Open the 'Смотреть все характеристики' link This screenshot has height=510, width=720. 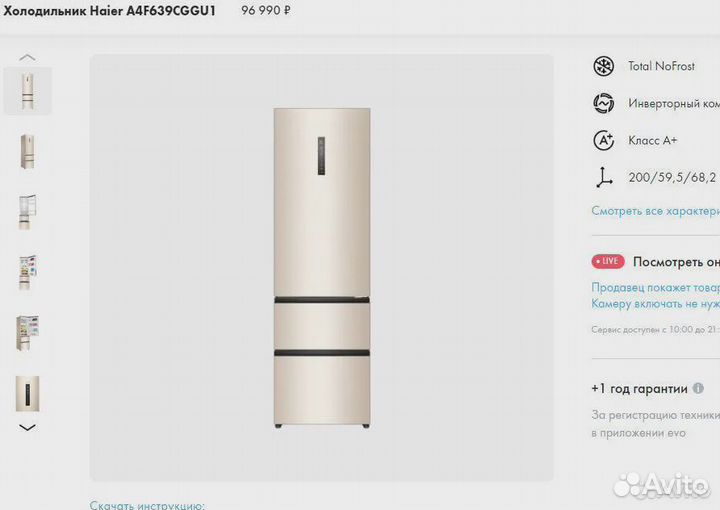click(655, 211)
